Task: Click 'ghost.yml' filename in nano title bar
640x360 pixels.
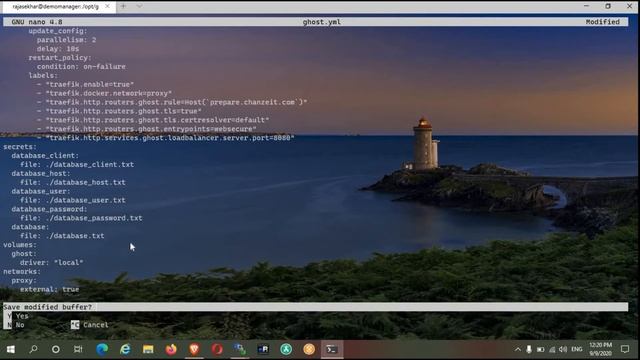Action: click(x=322, y=22)
